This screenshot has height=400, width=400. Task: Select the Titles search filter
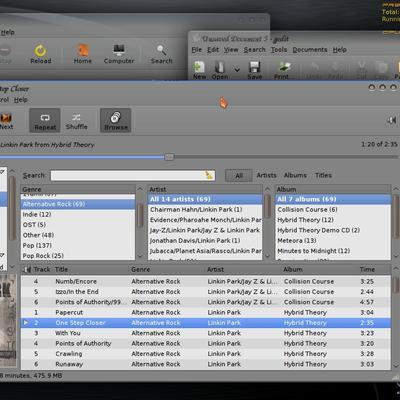tap(323, 175)
